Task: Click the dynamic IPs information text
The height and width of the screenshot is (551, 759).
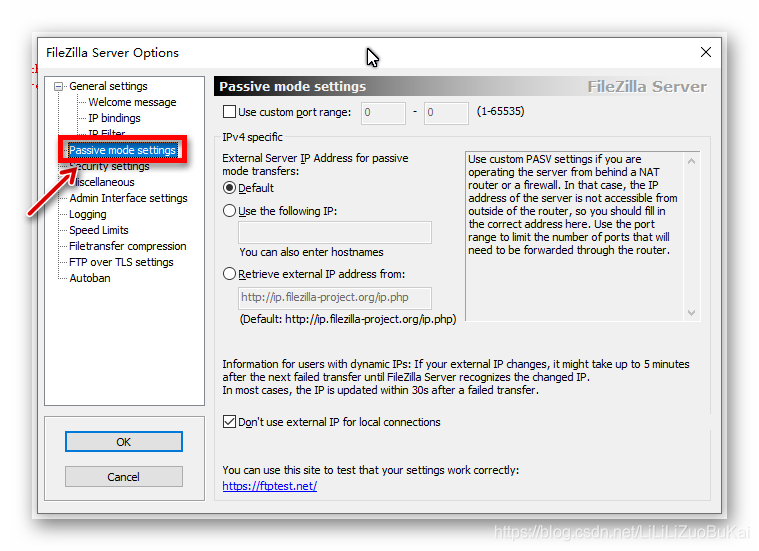Action: (455, 377)
